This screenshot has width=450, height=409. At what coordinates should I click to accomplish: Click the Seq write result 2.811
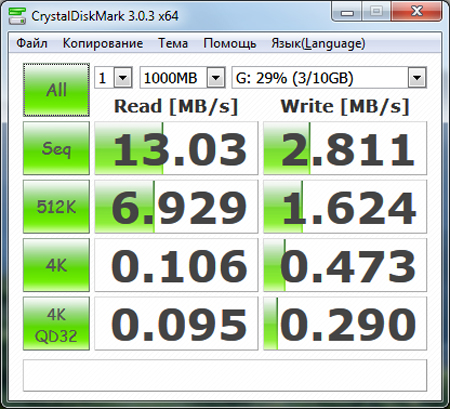(x=345, y=148)
